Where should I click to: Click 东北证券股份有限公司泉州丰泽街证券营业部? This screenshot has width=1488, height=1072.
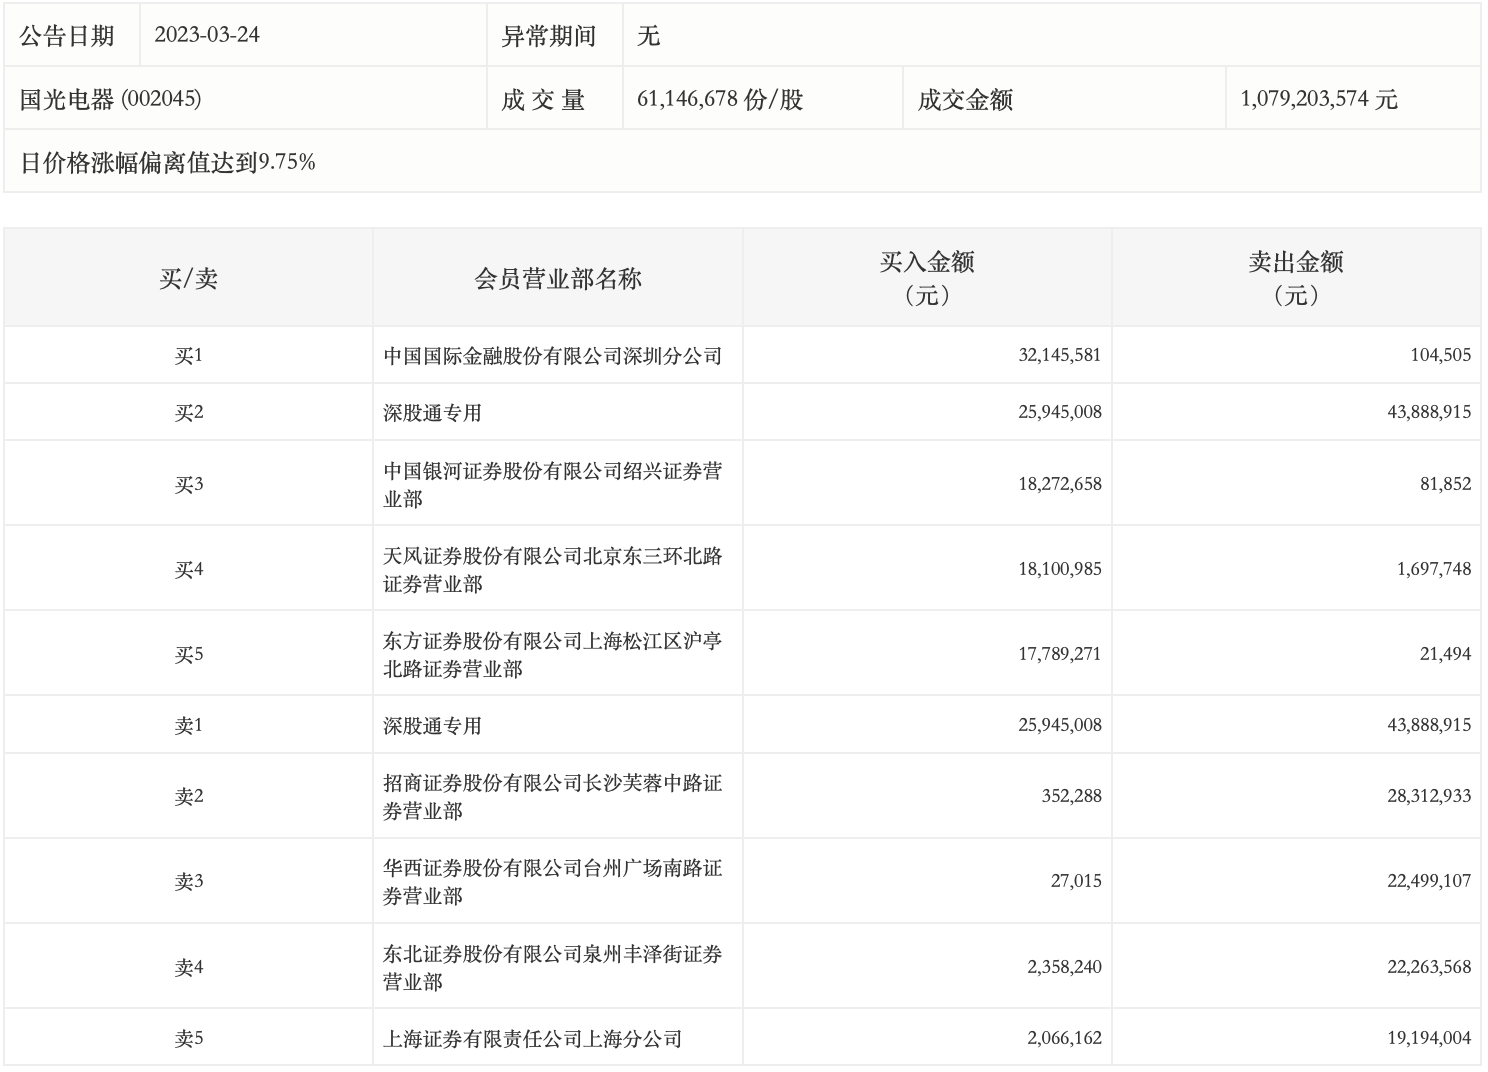(553, 968)
